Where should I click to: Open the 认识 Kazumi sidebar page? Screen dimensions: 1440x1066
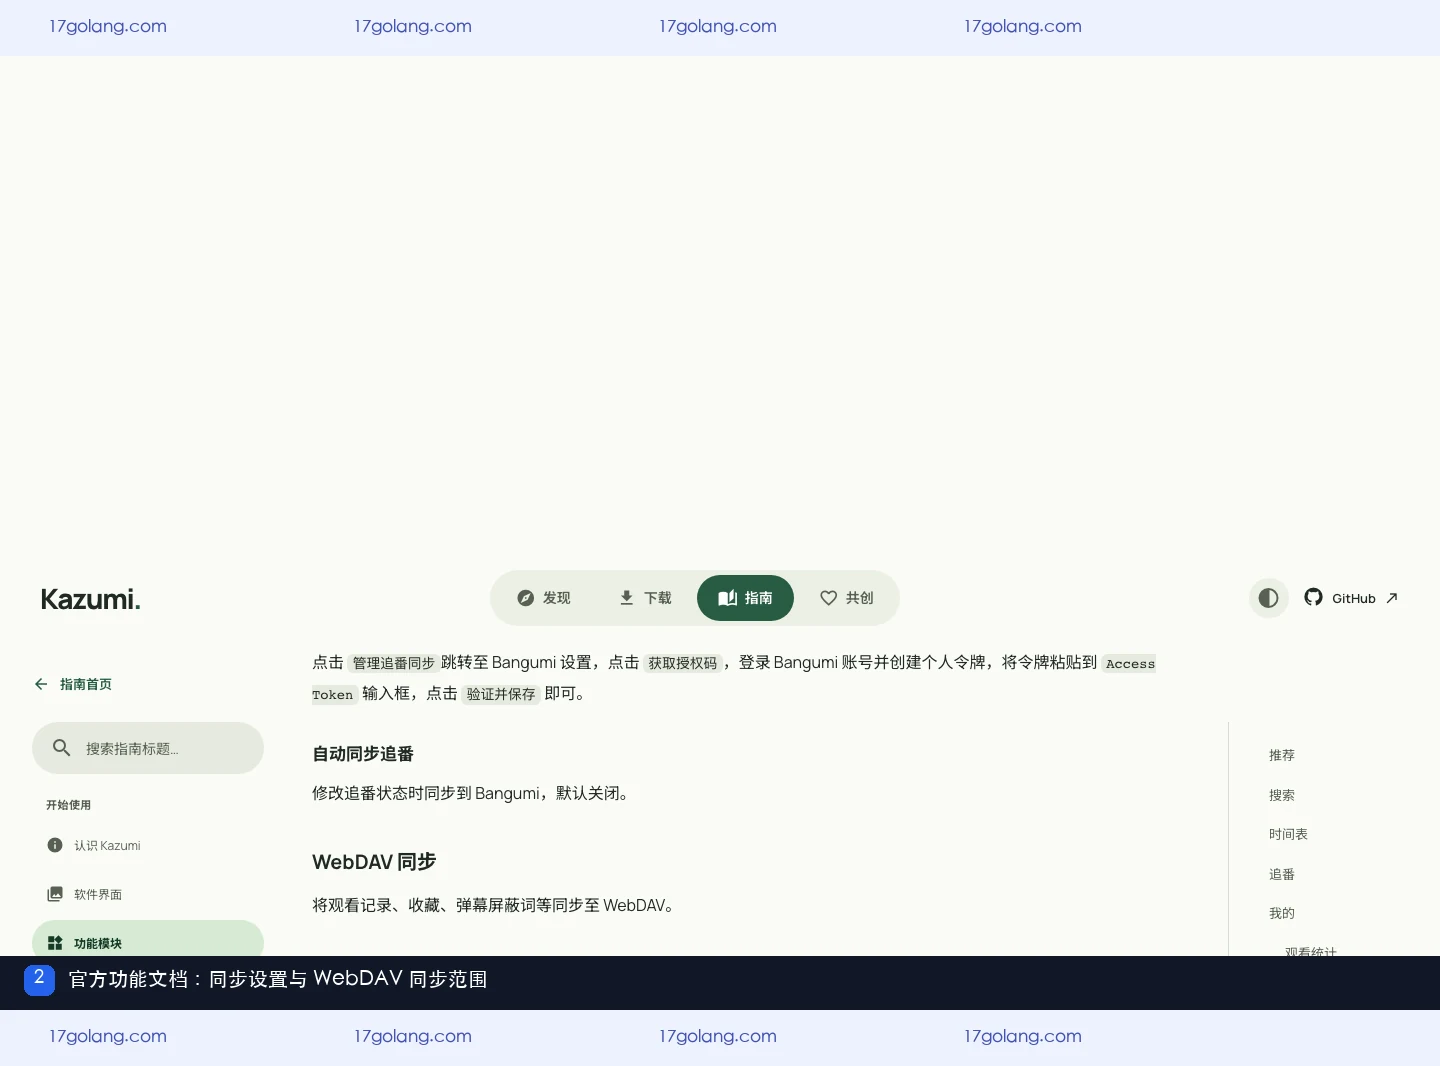148,845
